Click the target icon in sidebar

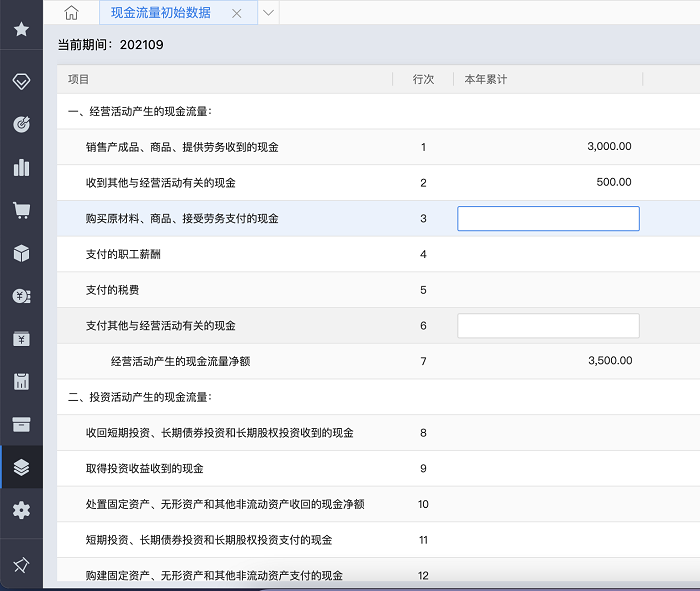pos(21,124)
